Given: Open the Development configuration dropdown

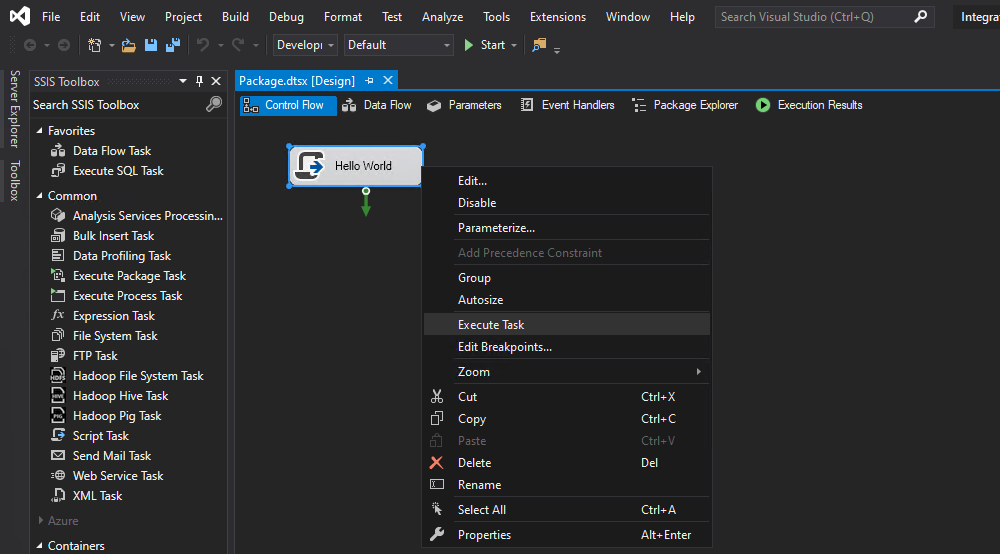Looking at the screenshot, I should click(x=305, y=45).
